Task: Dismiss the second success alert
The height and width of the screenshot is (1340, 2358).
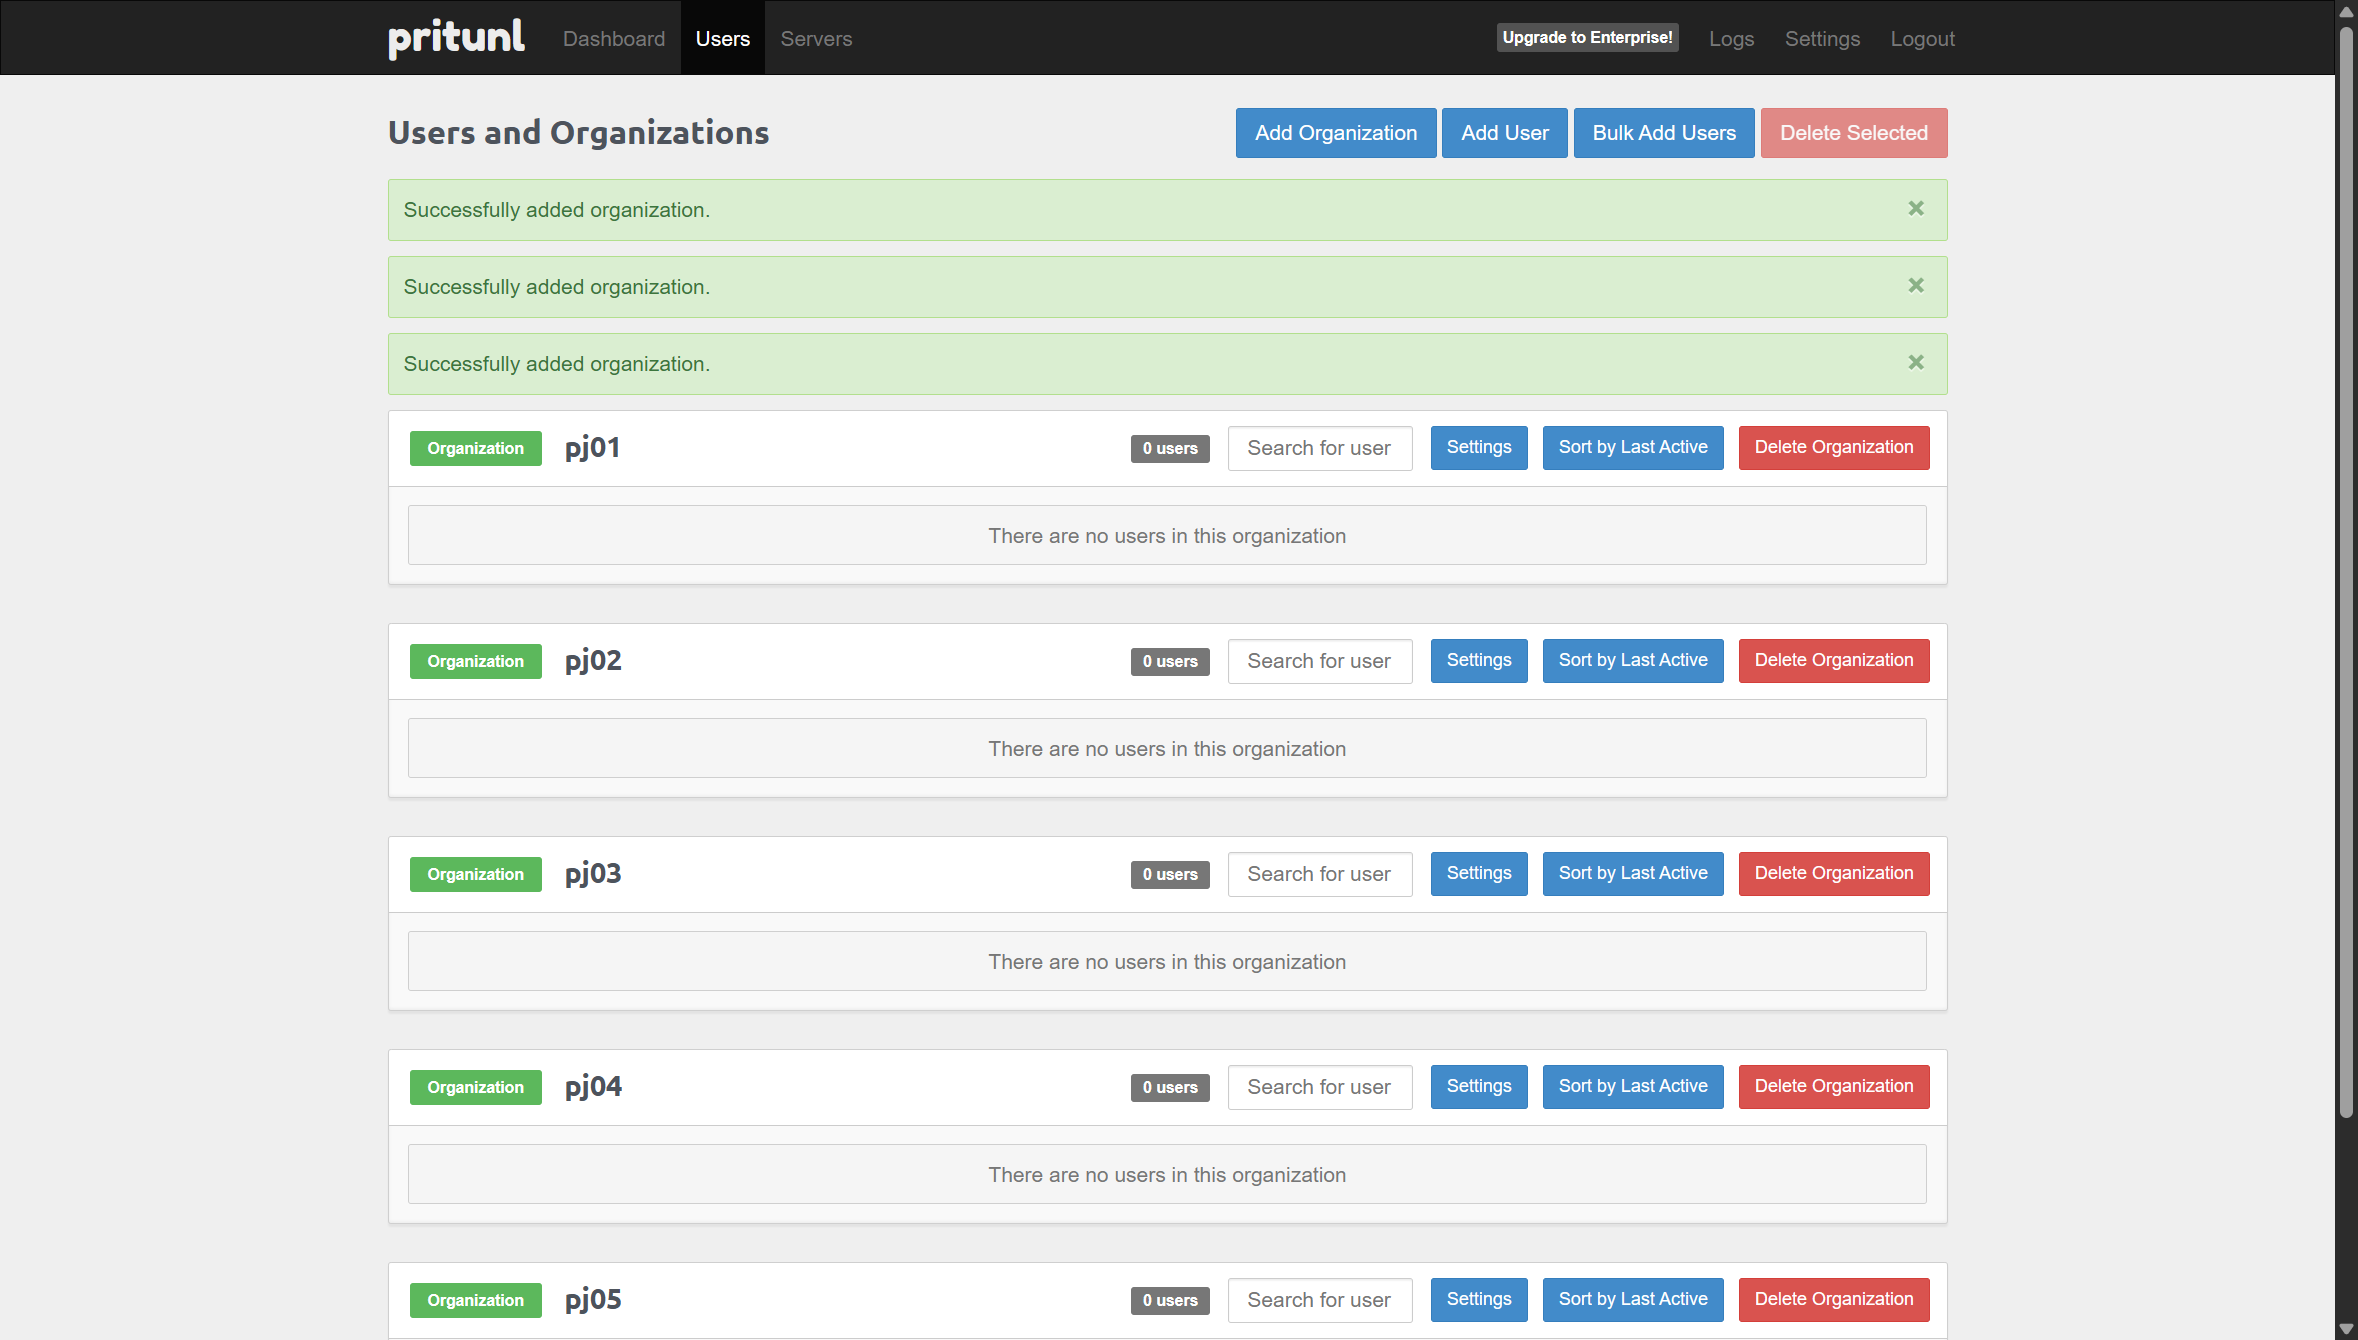Action: click(1915, 285)
